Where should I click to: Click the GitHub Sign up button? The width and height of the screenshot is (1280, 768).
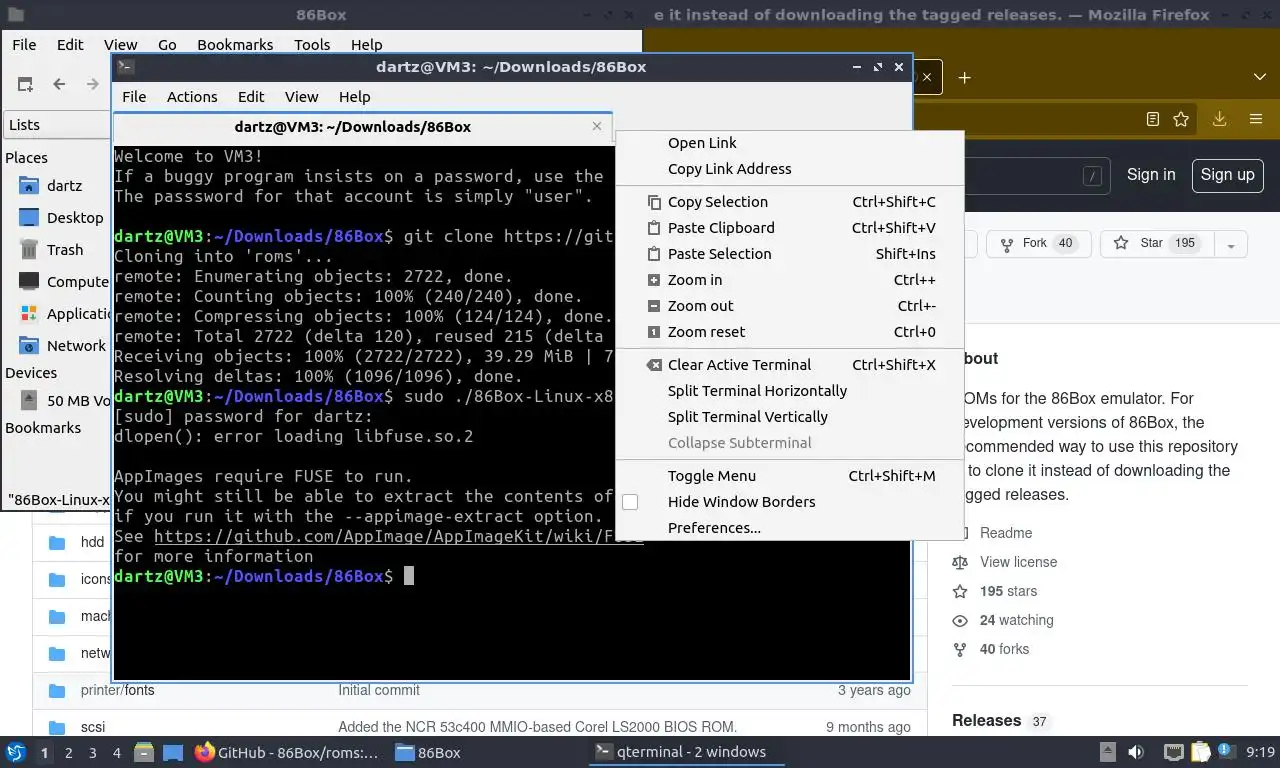coord(1227,174)
